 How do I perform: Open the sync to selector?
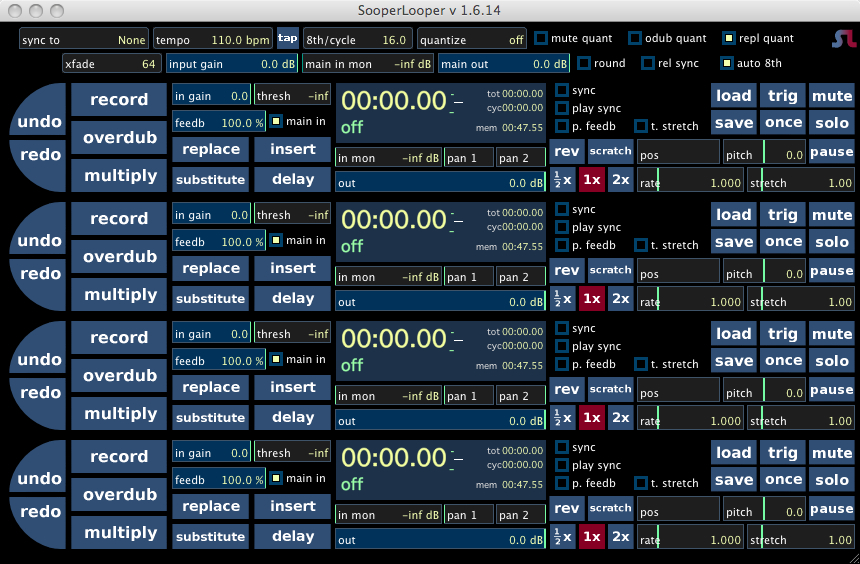(84, 40)
